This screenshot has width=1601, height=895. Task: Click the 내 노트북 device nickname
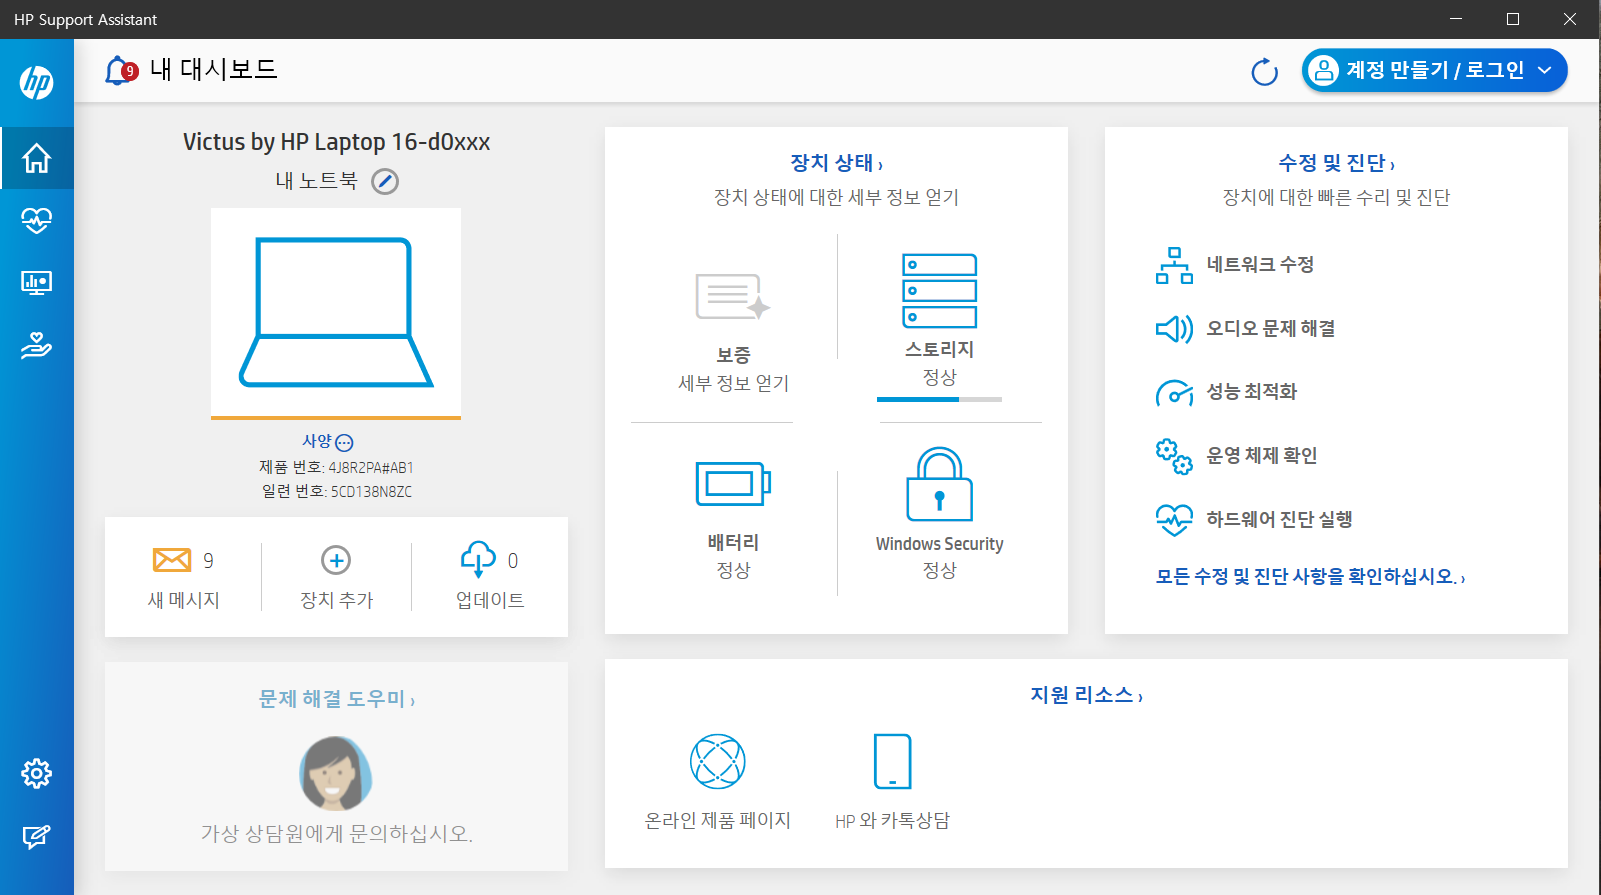click(x=316, y=181)
